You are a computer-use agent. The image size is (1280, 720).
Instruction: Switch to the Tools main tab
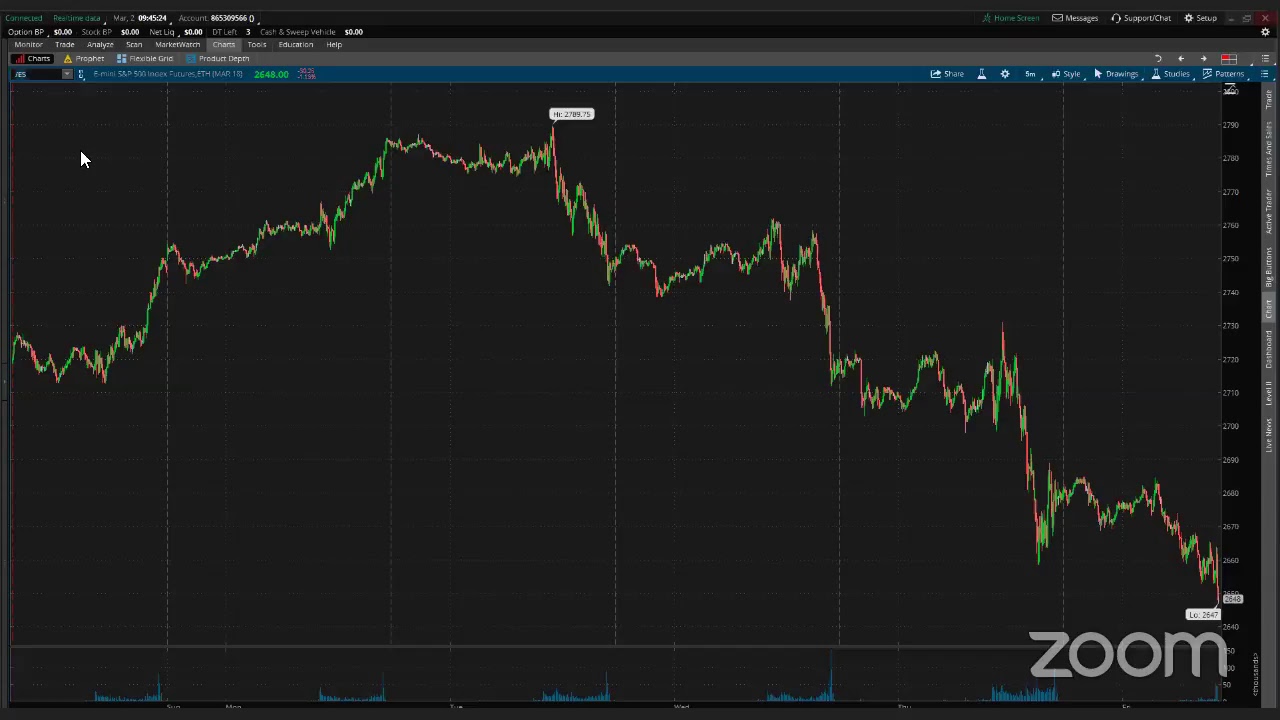[256, 44]
